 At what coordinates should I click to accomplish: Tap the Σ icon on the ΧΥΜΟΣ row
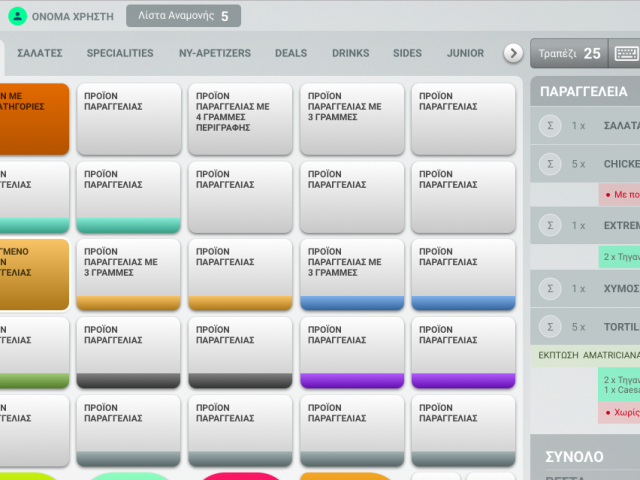click(x=550, y=289)
